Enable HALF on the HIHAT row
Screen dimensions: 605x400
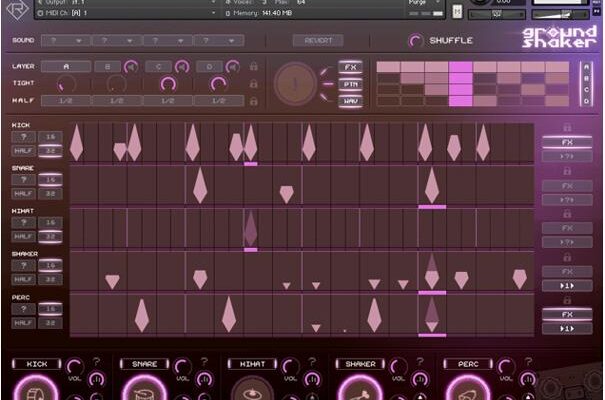22,237
